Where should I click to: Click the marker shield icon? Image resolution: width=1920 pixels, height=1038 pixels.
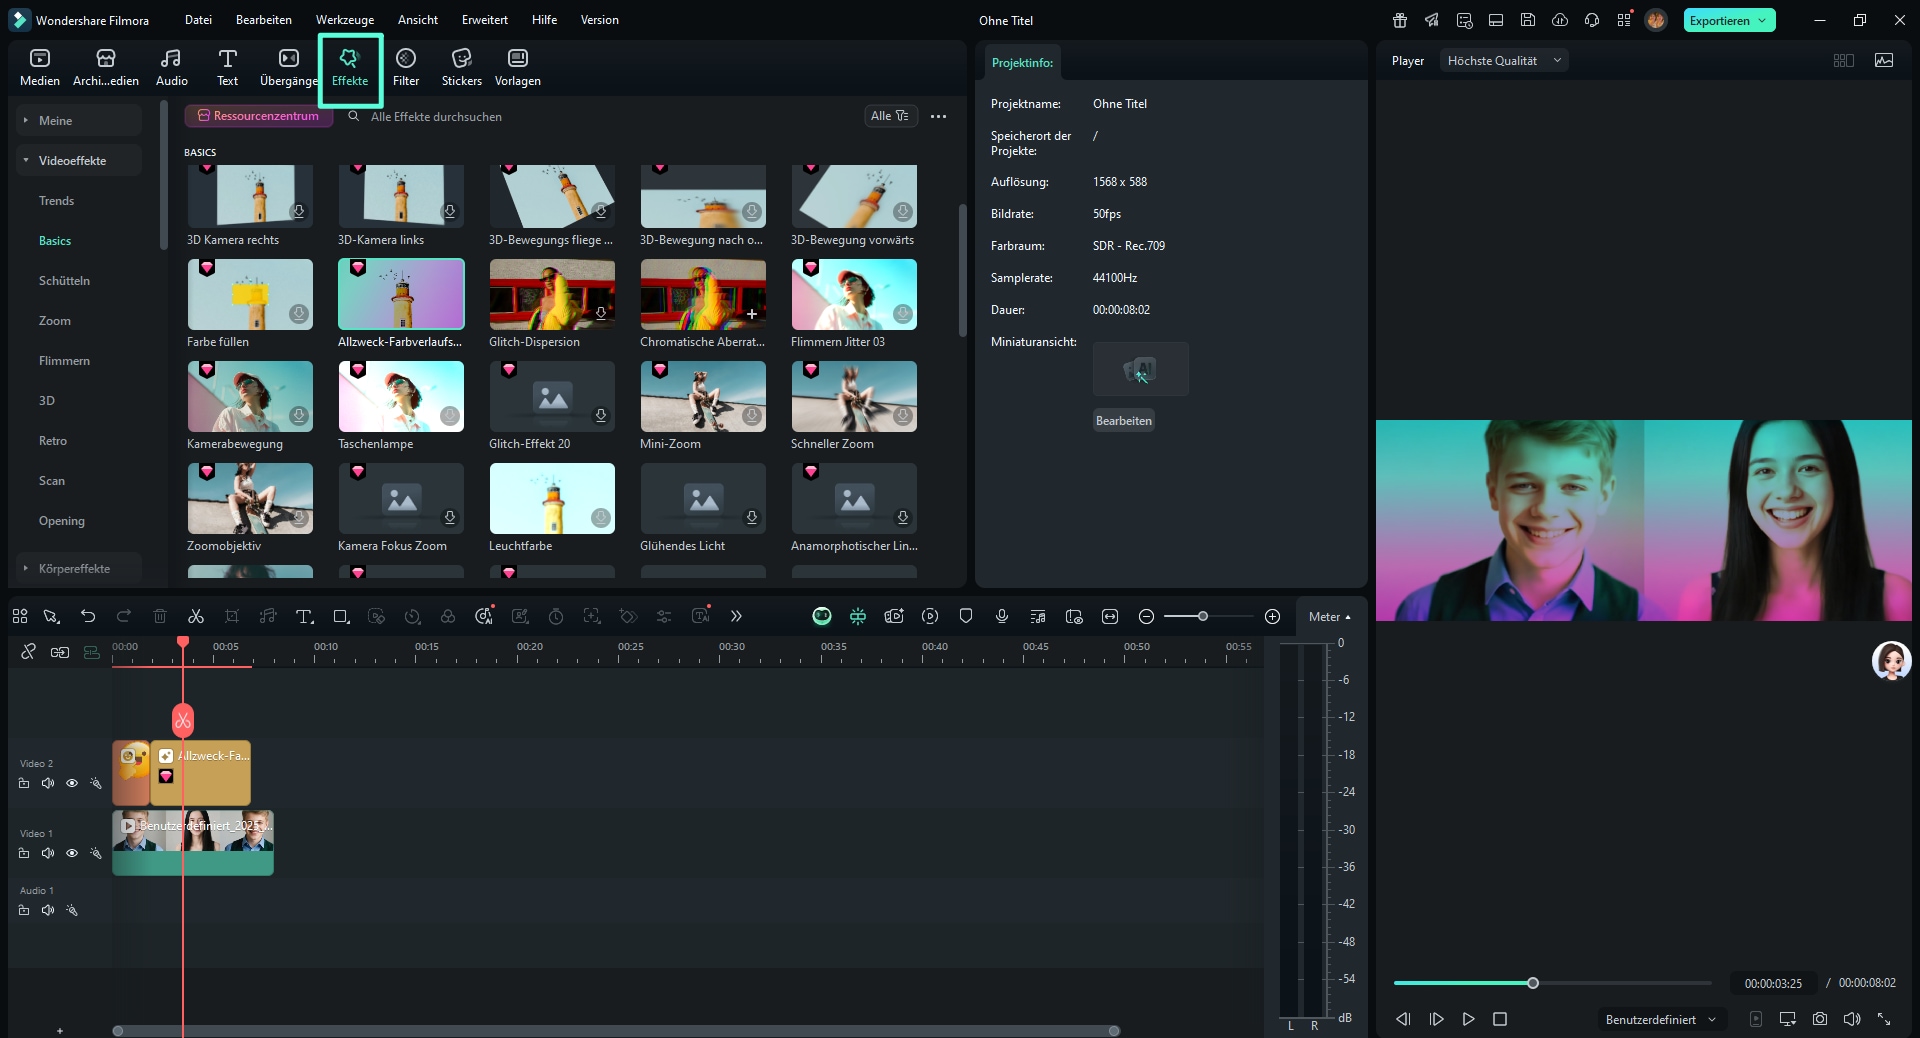(966, 616)
